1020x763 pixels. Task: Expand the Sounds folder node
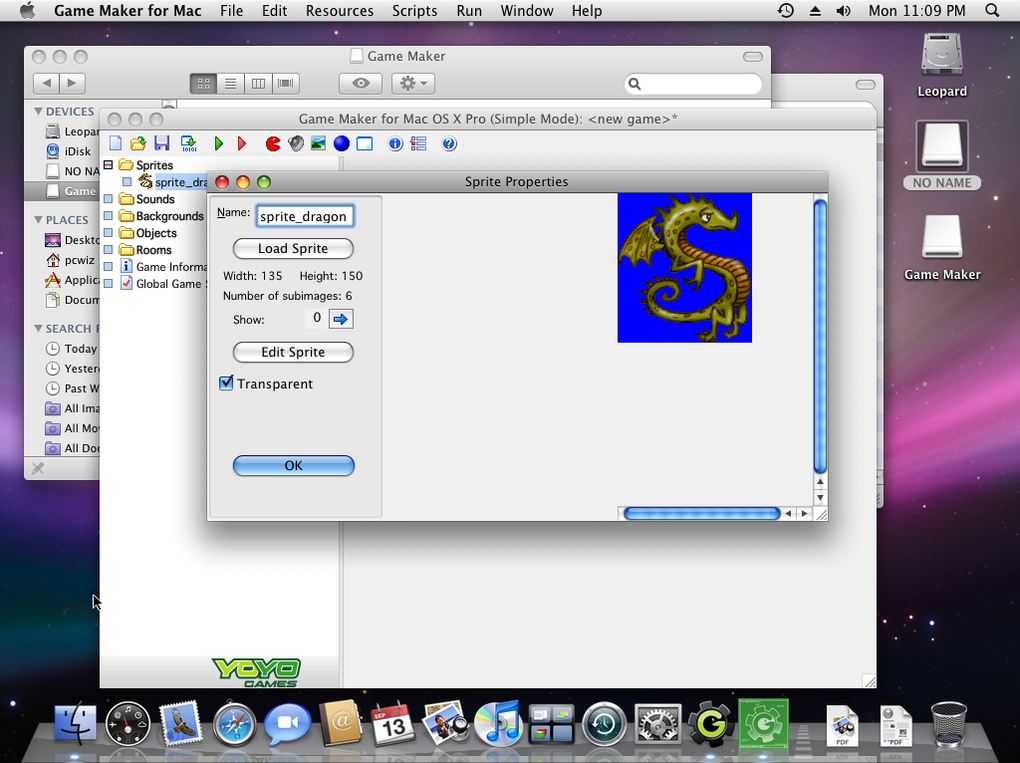point(108,199)
